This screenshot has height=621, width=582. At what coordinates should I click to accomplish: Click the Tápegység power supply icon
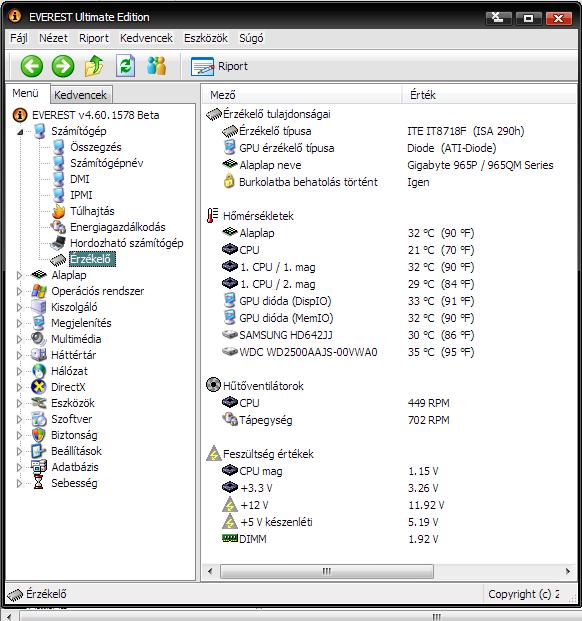coord(230,419)
